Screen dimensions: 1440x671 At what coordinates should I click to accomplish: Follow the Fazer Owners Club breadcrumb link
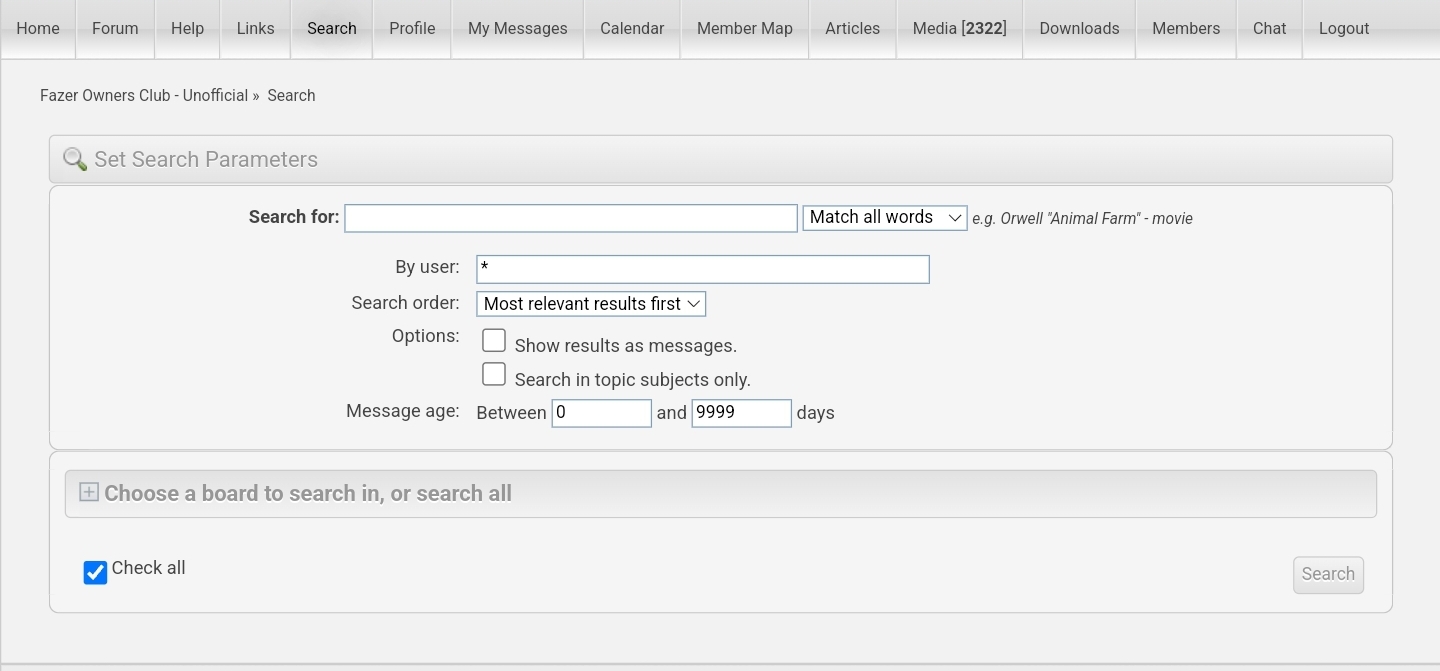pos(144,96)
